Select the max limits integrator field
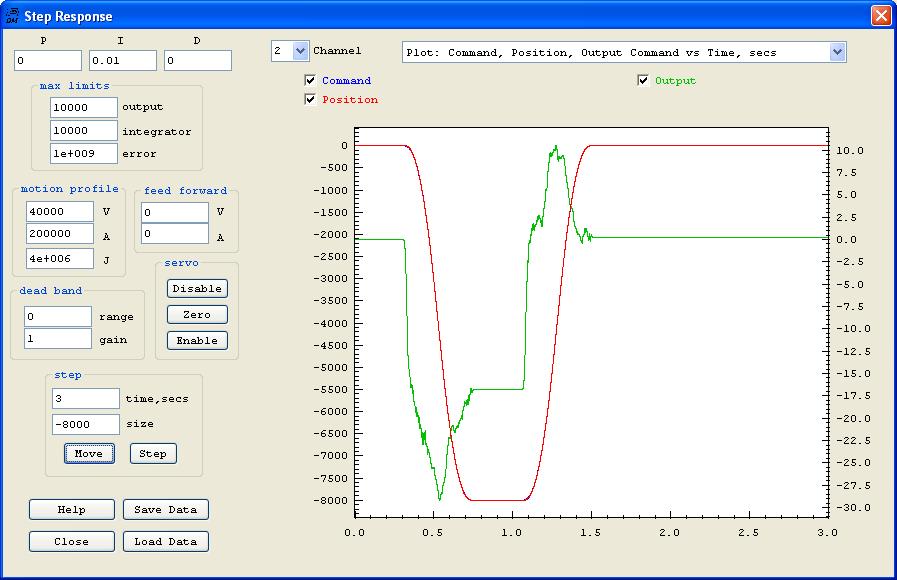Viewport: 897px width, 580px height. coord(84,130)
